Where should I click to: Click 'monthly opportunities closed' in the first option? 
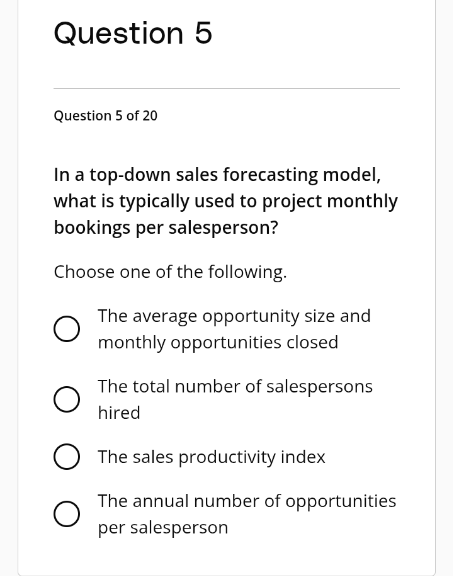(x=218, y=343)
